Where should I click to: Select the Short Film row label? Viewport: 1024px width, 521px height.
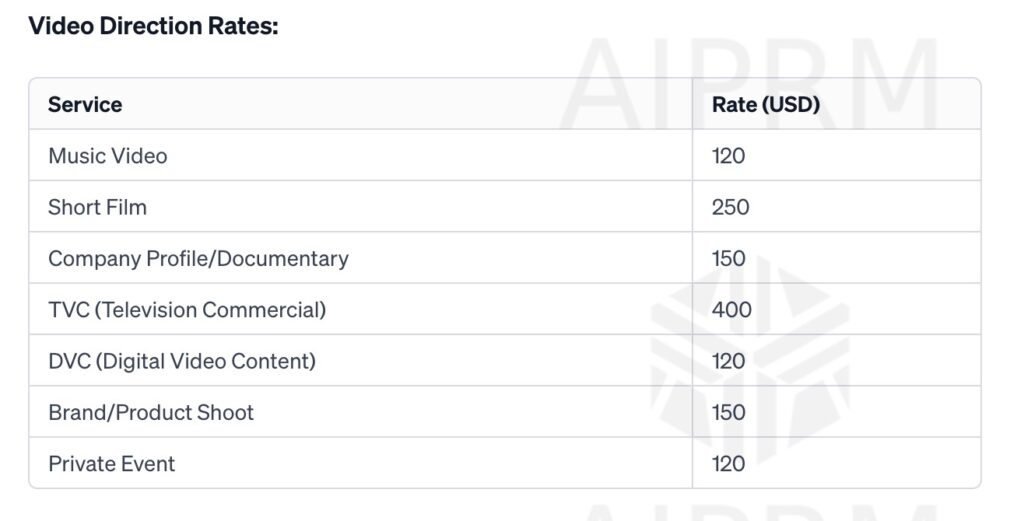tap(97, 207)
